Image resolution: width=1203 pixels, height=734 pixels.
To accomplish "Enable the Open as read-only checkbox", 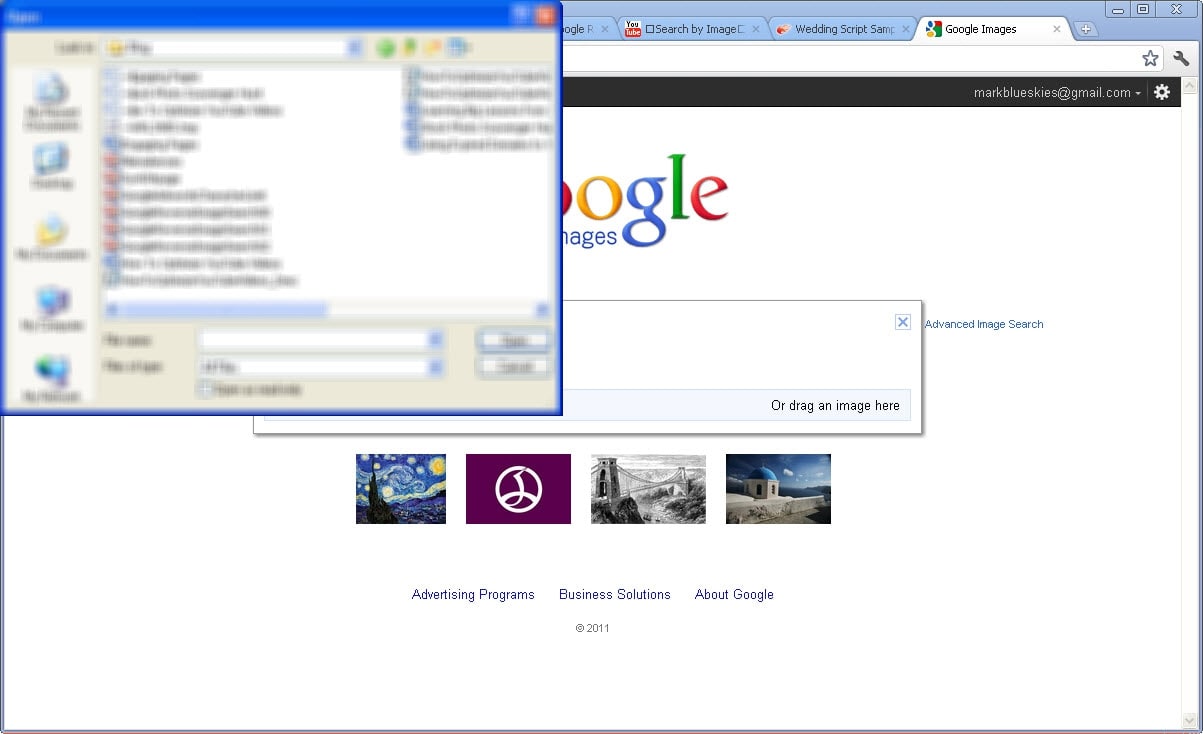I will click(205, 389).
